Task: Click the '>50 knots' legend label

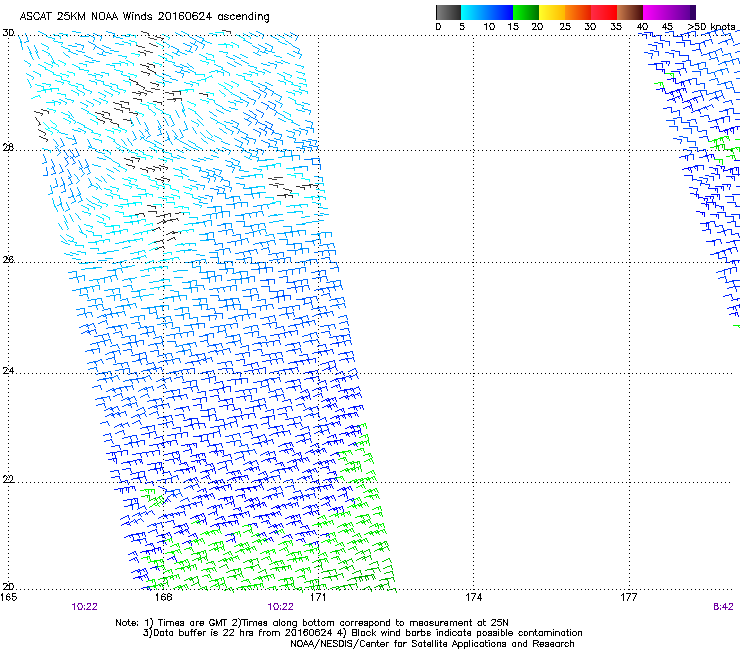Action: (x=711, y=27)
